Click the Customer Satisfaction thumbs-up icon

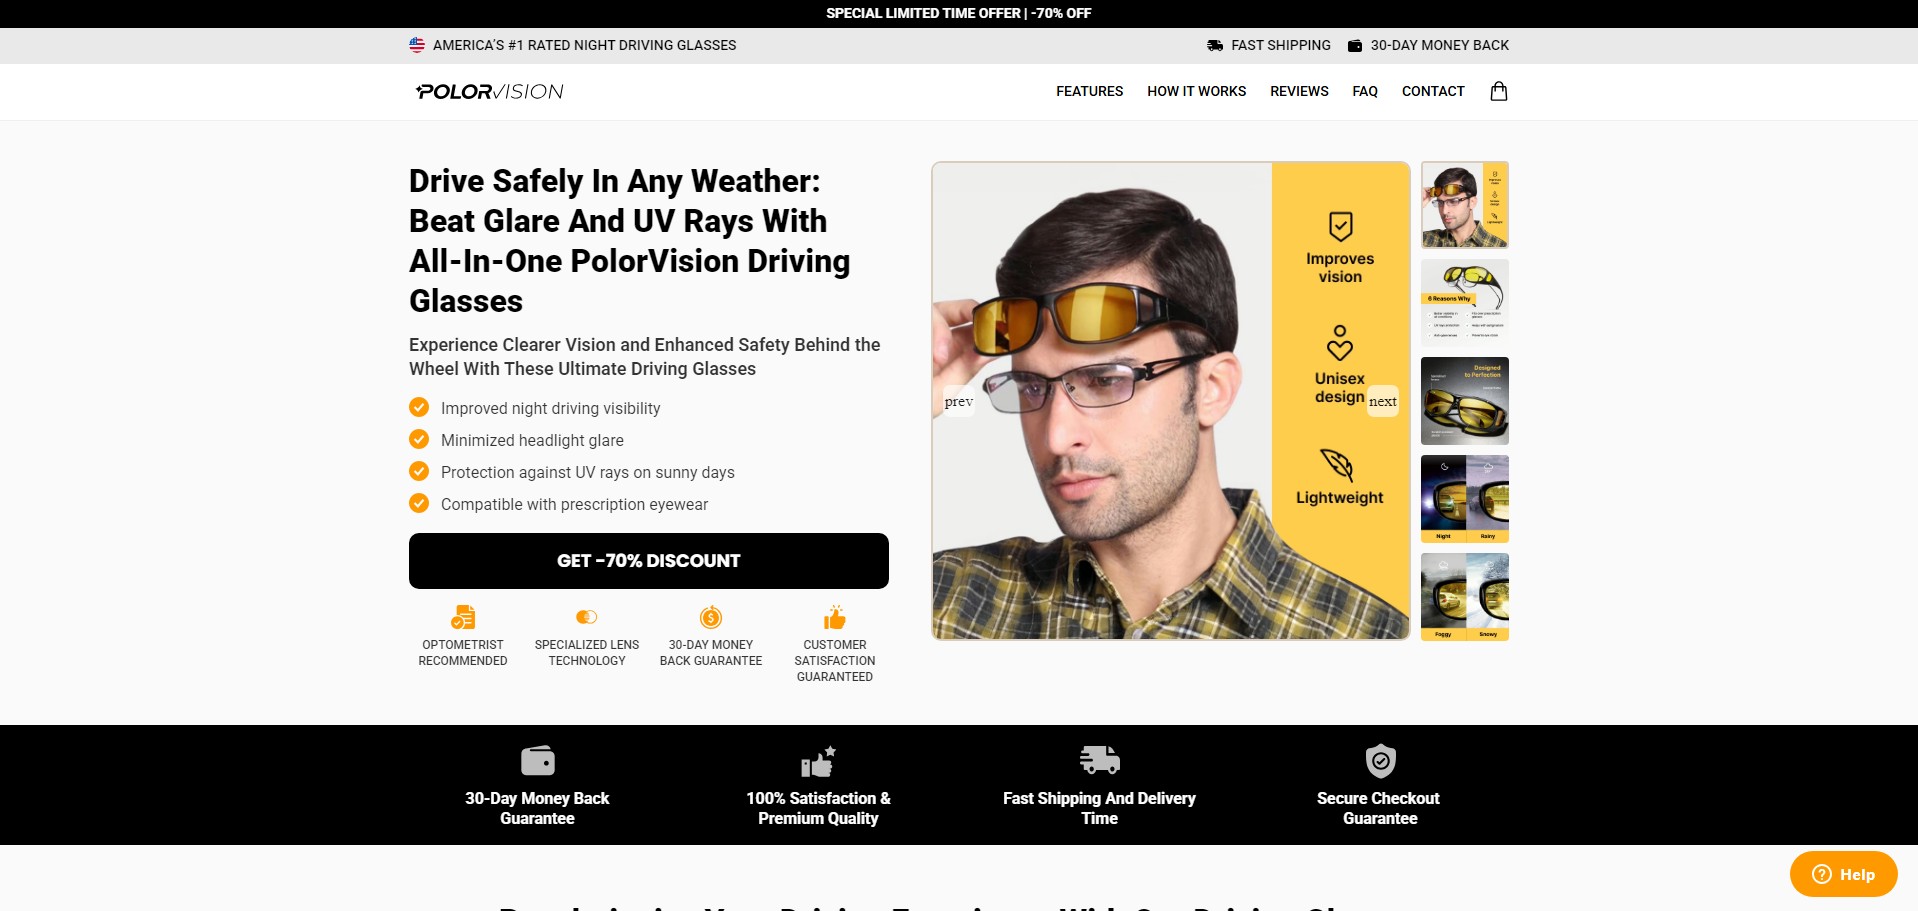tap(835, 617)
